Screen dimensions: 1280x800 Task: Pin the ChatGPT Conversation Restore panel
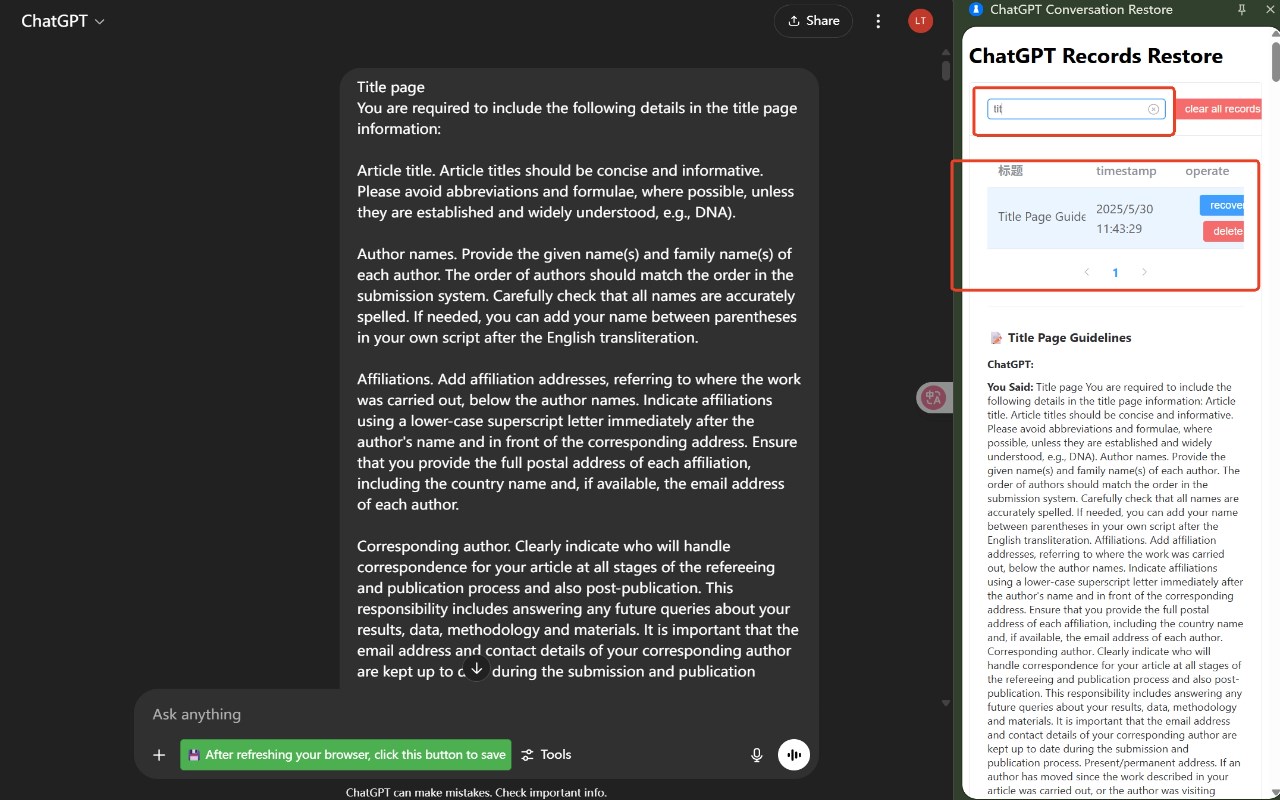[x=1242, y=9]
